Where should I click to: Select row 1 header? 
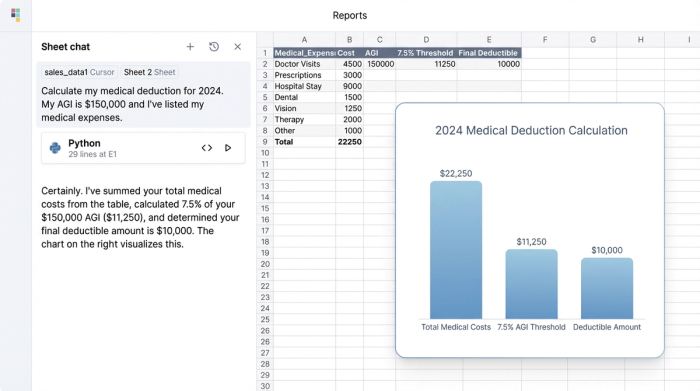[x=265, y=53]
